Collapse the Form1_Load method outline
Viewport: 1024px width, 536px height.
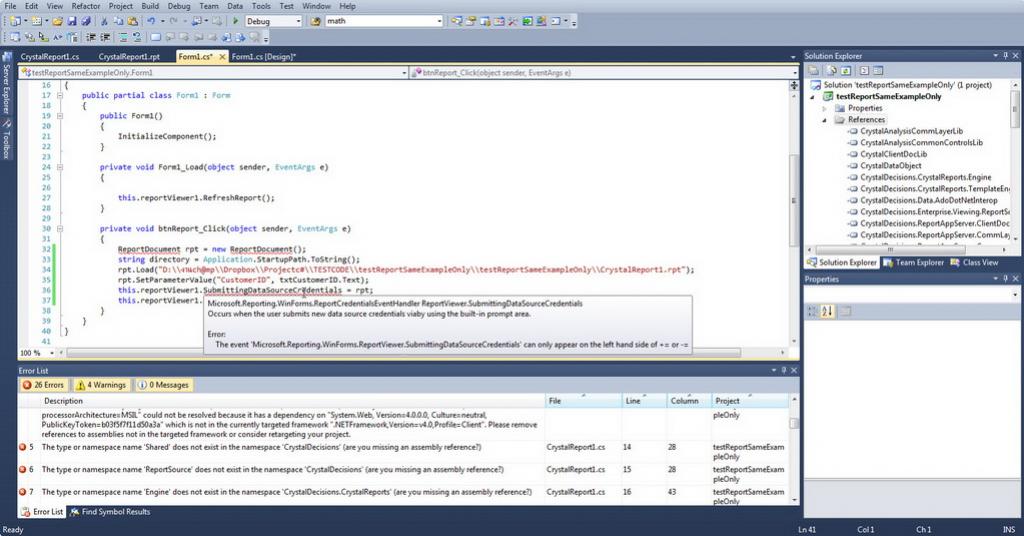(59, 167)
